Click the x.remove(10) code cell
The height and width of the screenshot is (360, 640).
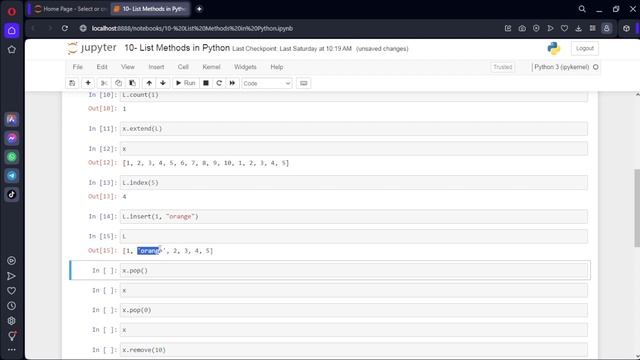(x=353, y=350)
